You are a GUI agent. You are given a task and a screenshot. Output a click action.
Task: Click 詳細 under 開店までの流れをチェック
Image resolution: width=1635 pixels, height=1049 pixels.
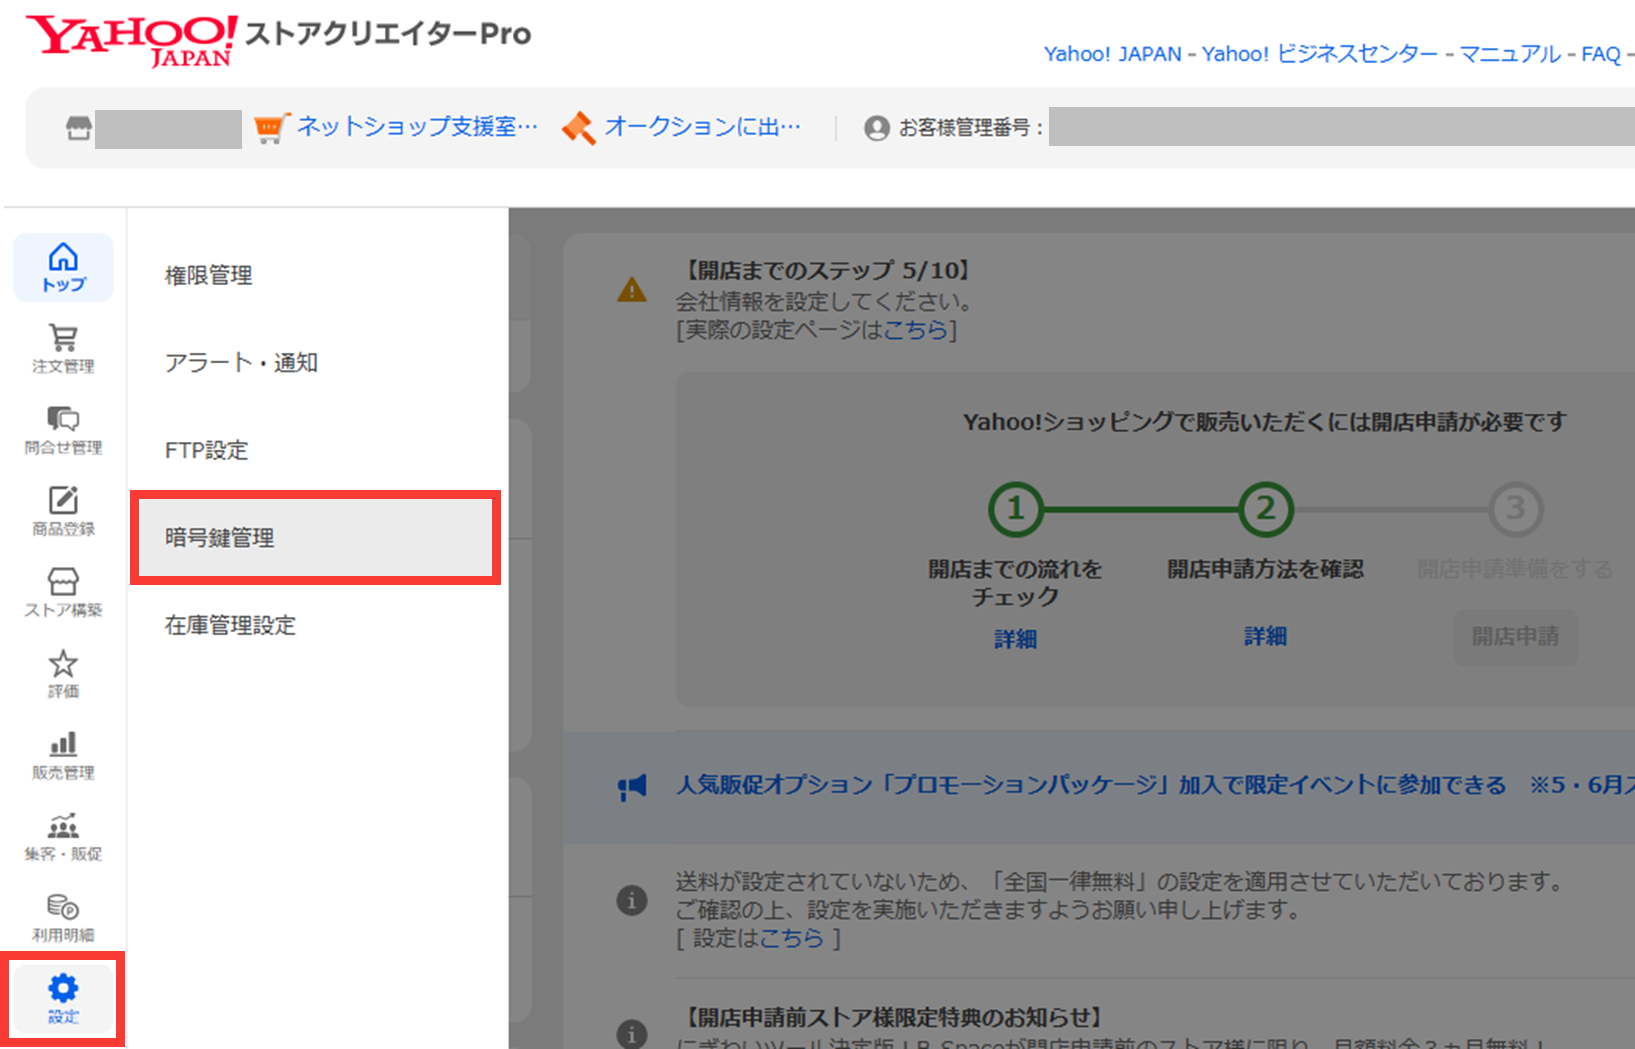1015,639
